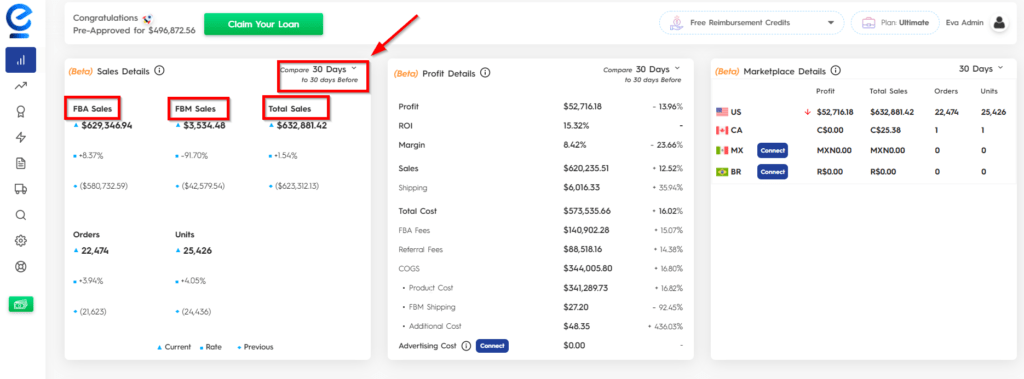Click Referral Fees value $88,518.16

583,250
